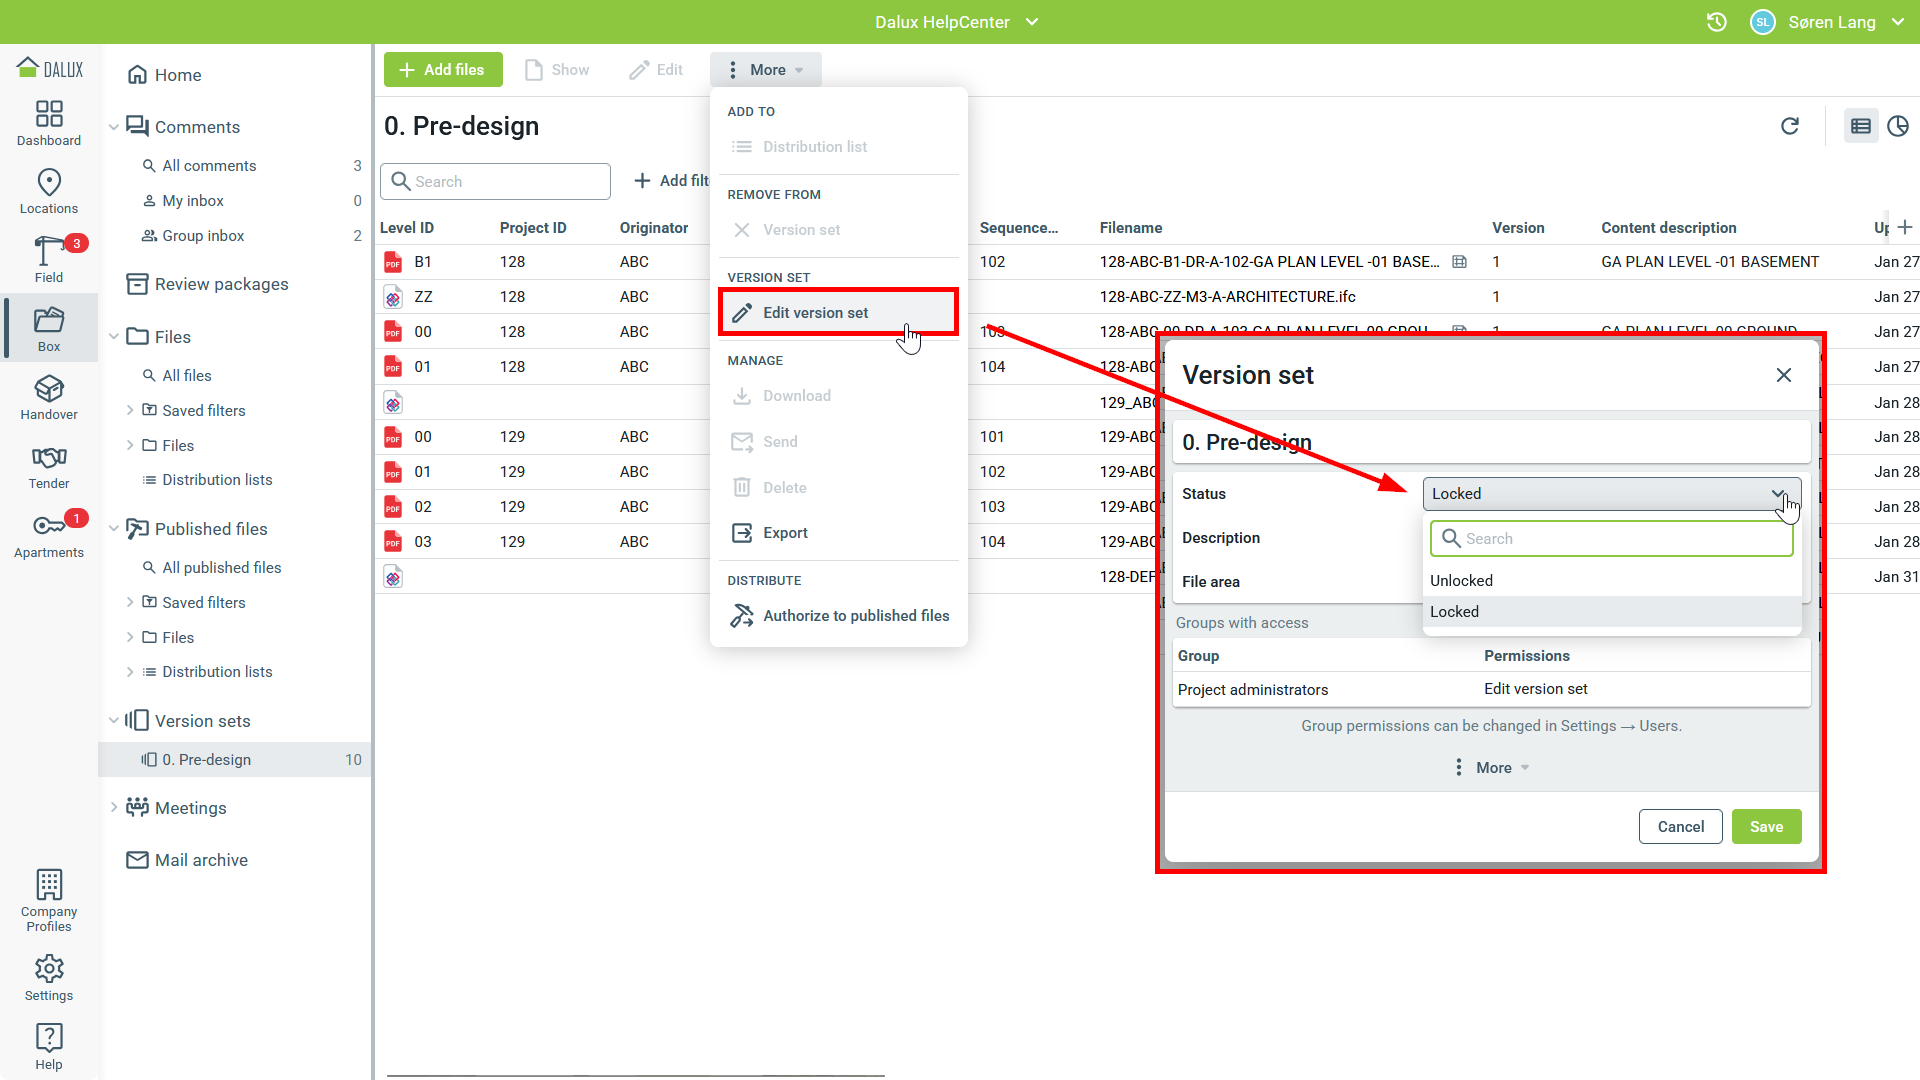Click the status dropdown Search field

[x=1612, y=539]
